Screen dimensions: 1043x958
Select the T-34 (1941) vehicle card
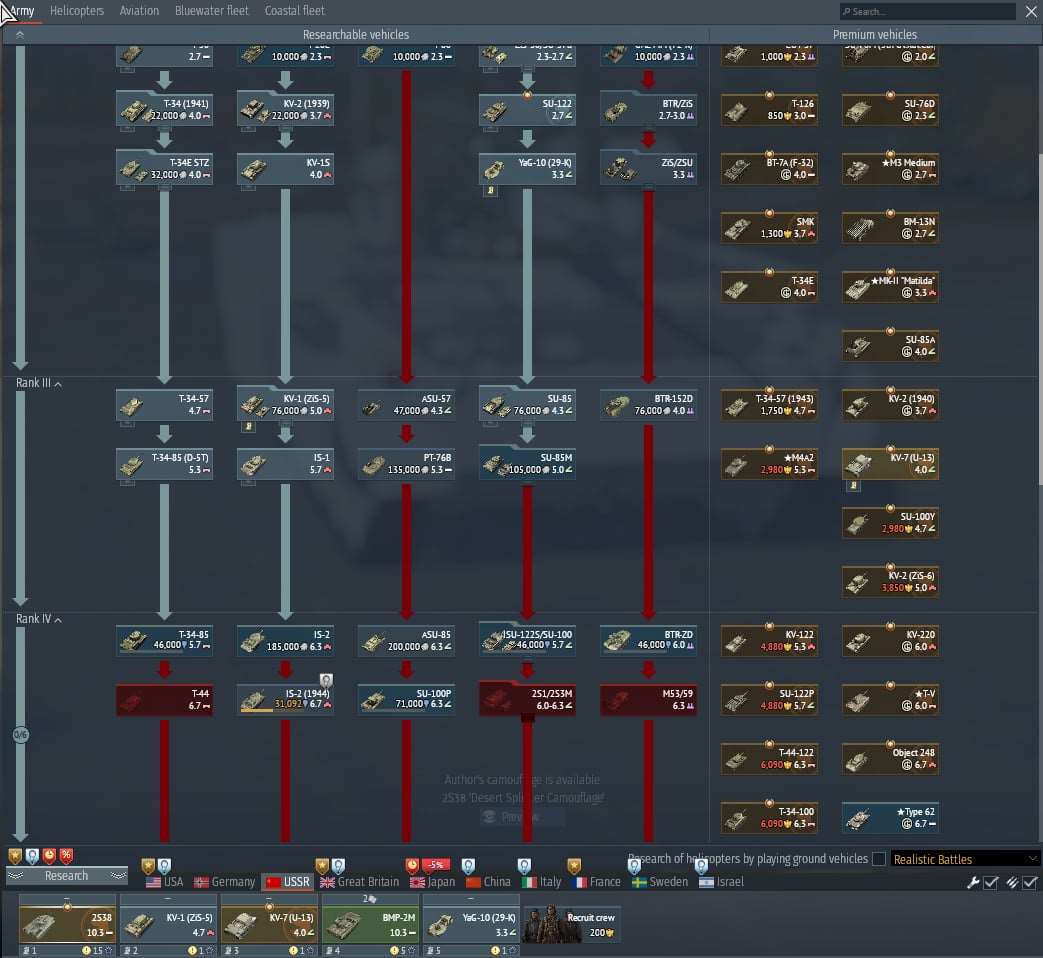164,109
